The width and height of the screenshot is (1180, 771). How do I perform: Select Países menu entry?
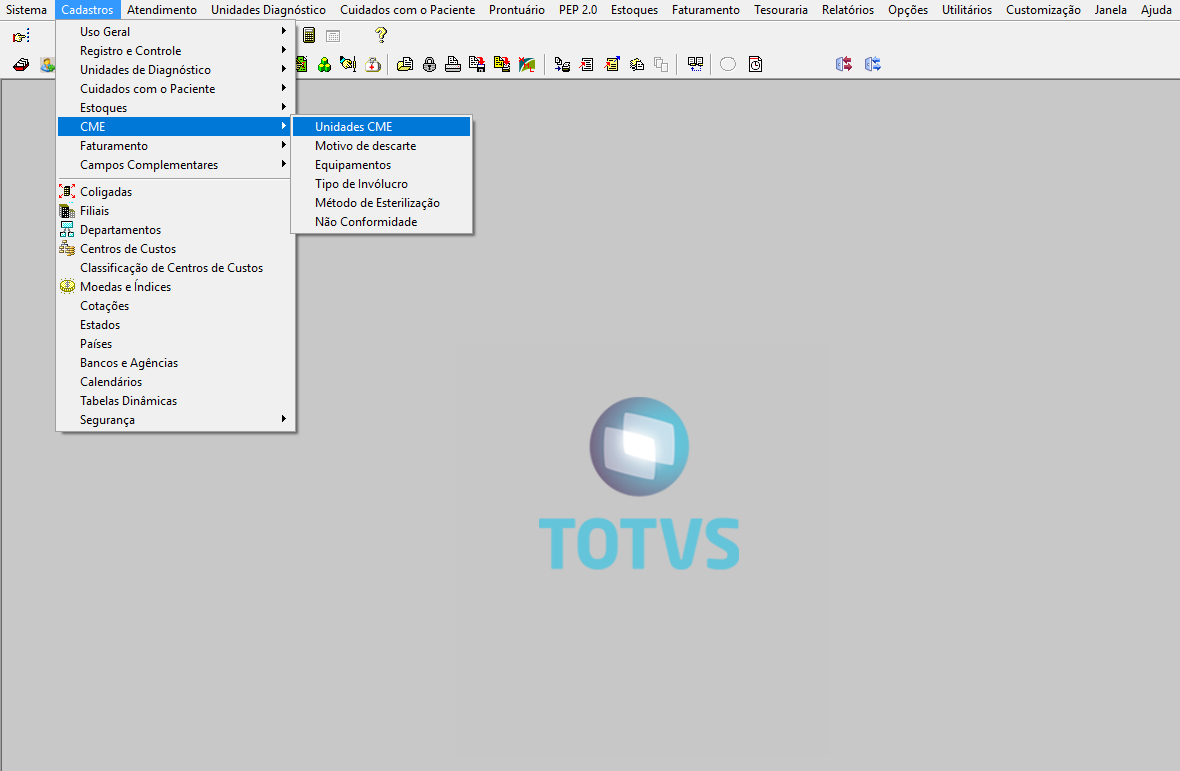point(175,344)
